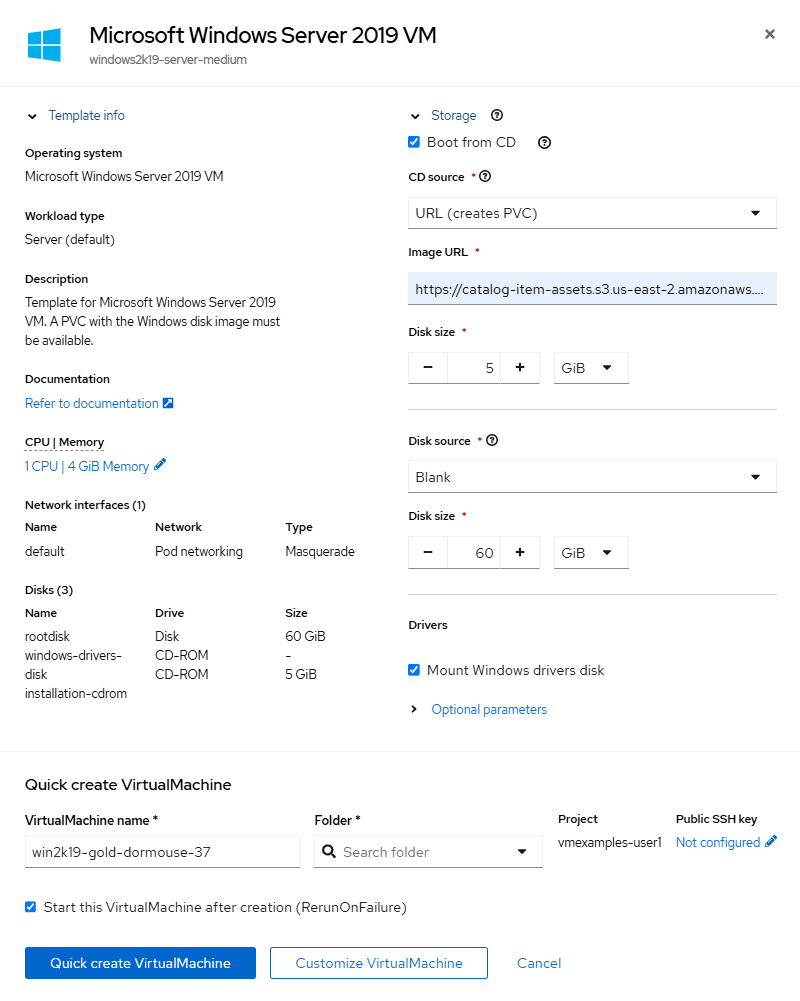The height and width of the screenshot is (1001, 800).
Task: Edit Public SSH key pencil icon
Action: point(771,841)
